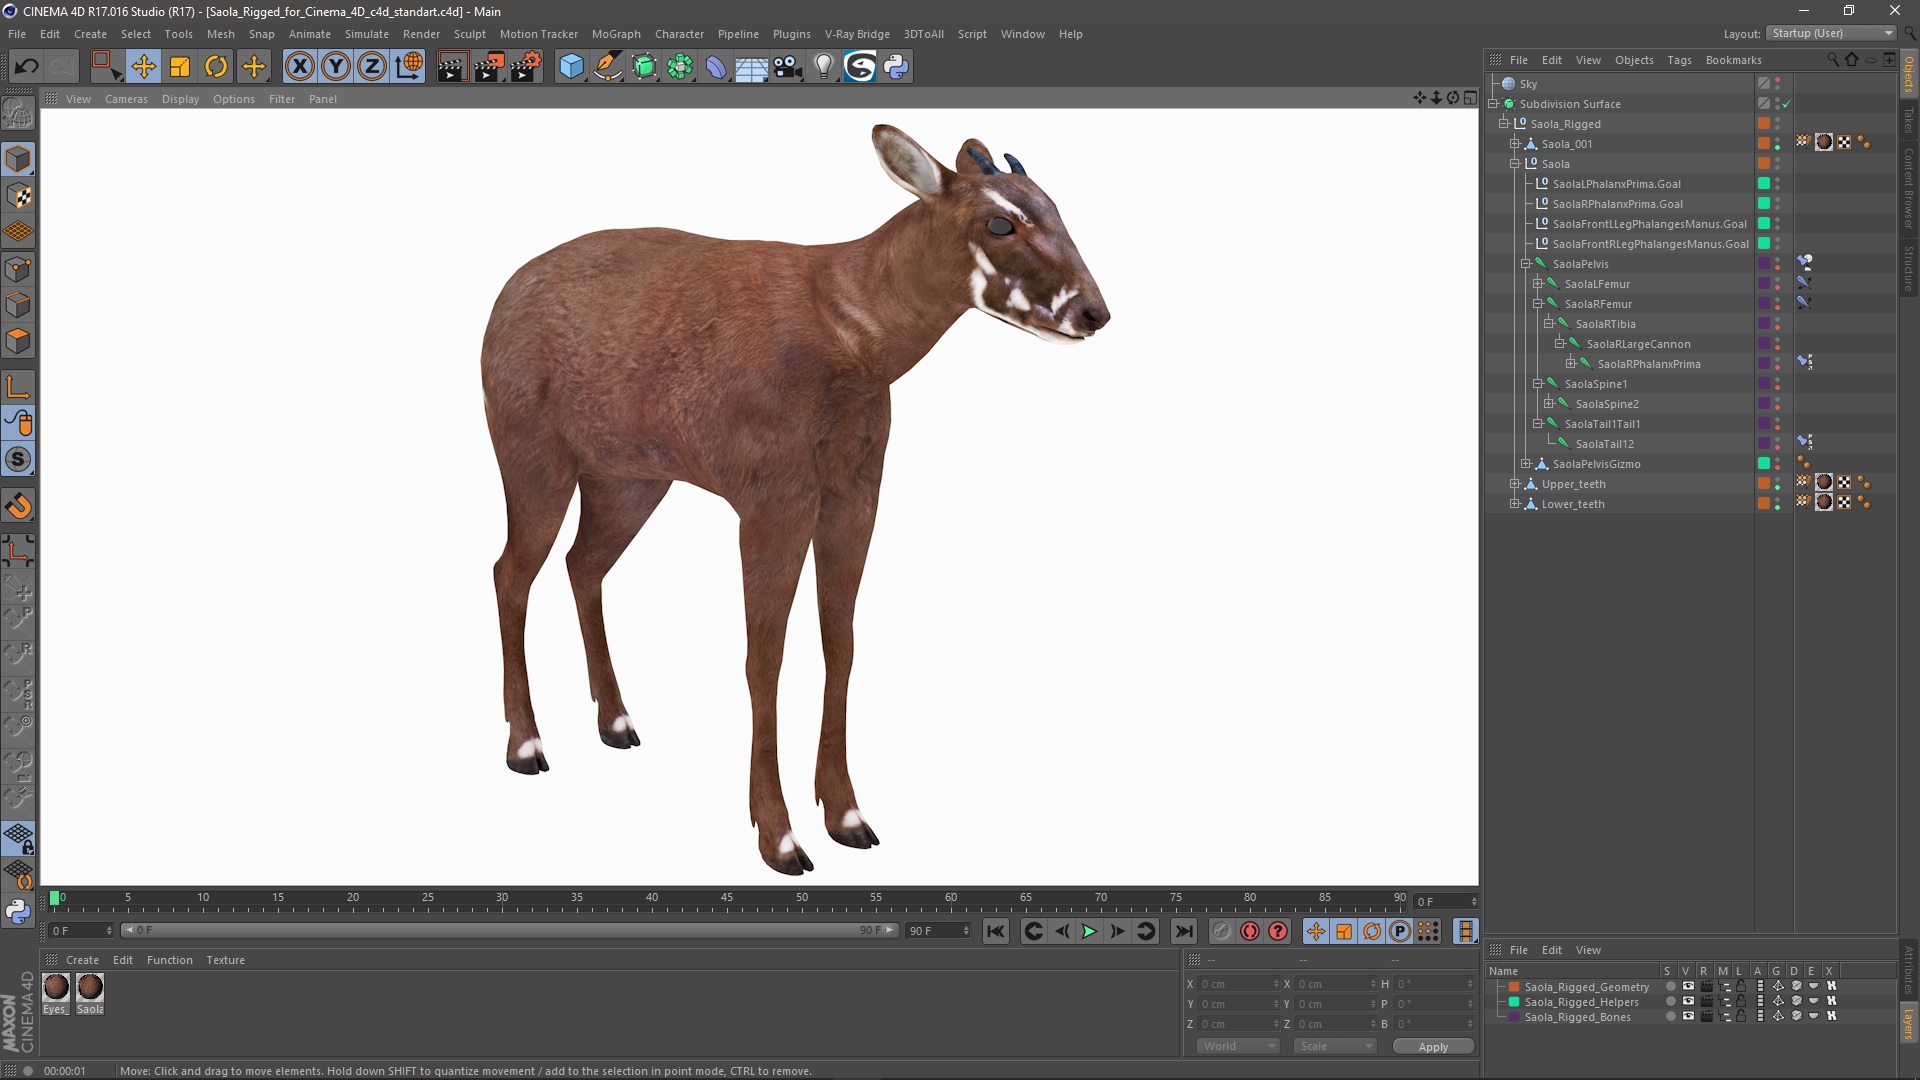Activate the Scale tool
The image size is (1920, 1080).
[x=180, y=67]
